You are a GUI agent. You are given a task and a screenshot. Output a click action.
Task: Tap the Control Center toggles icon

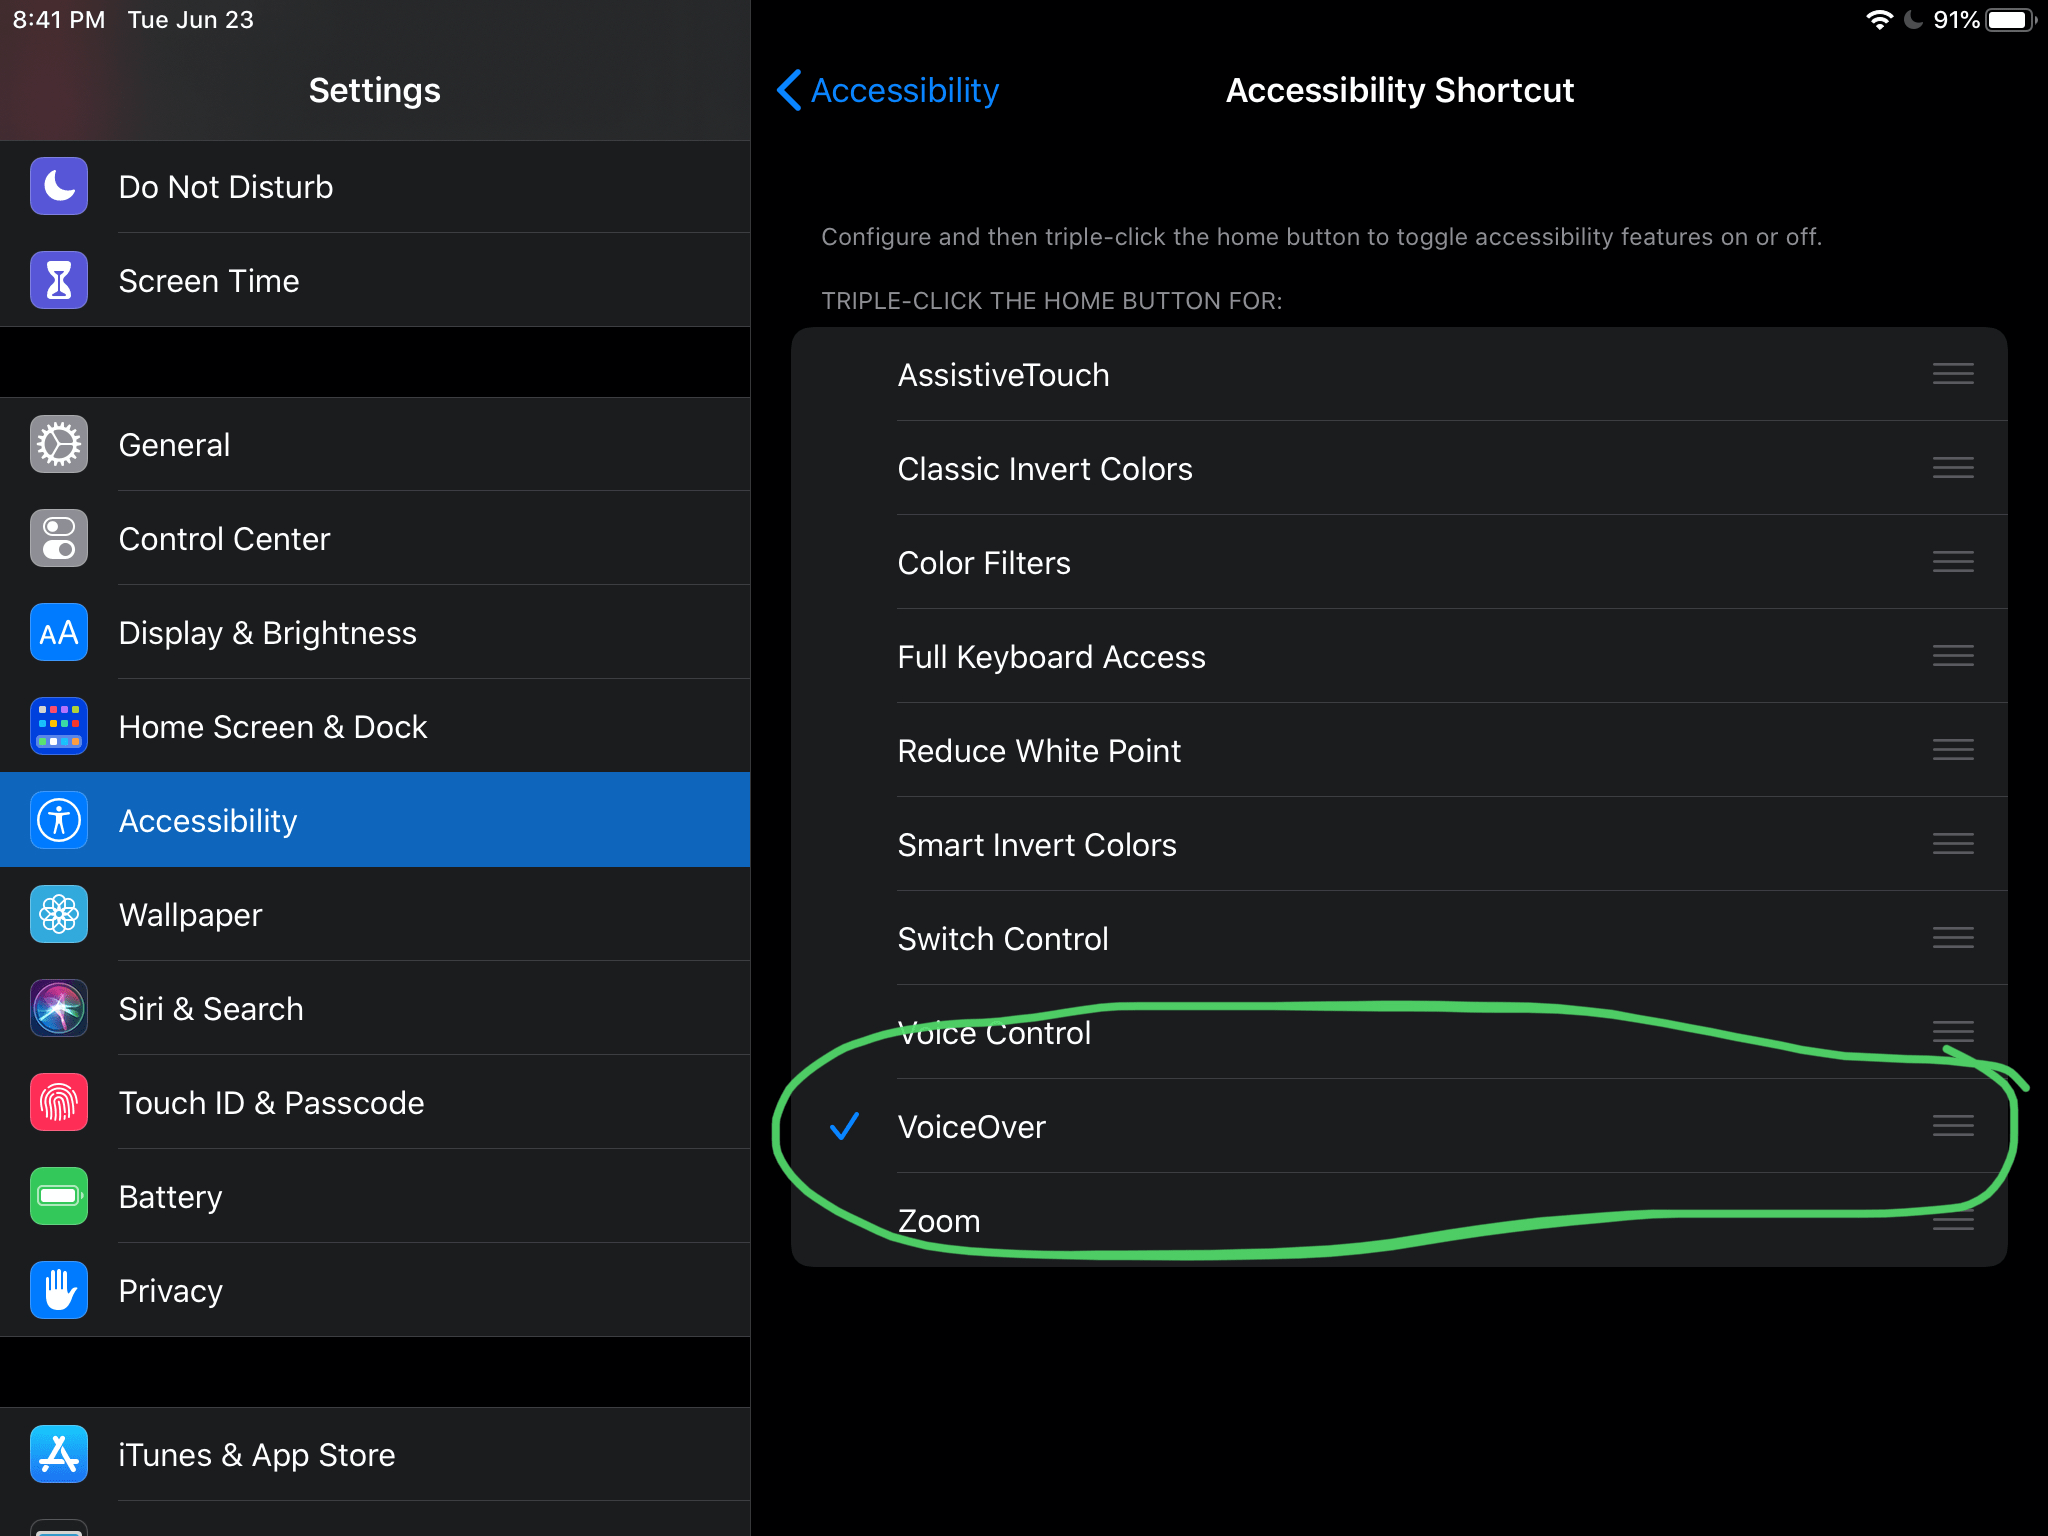(59, 539)
